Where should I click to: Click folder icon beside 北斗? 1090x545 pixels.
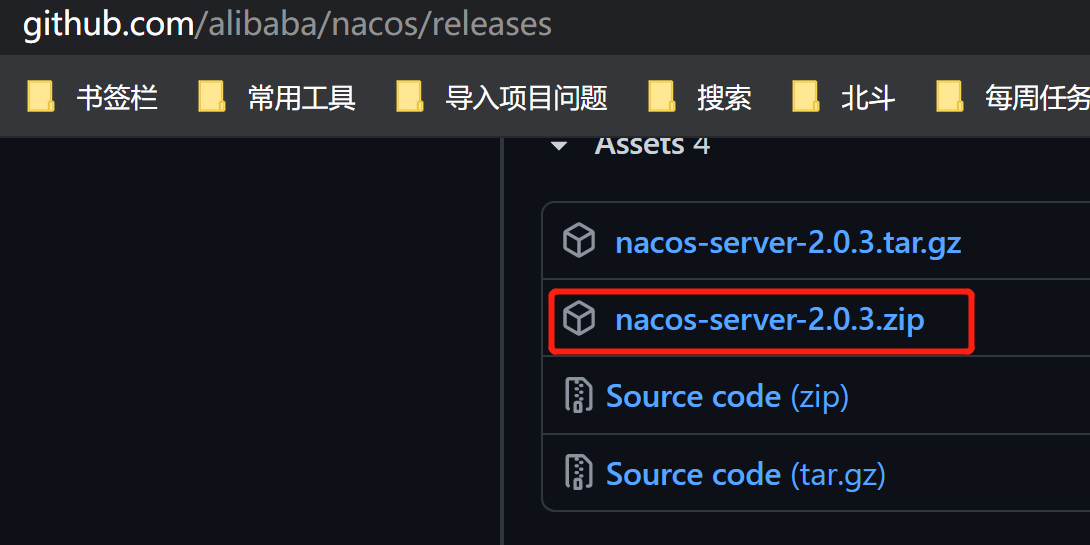[806, 97]
